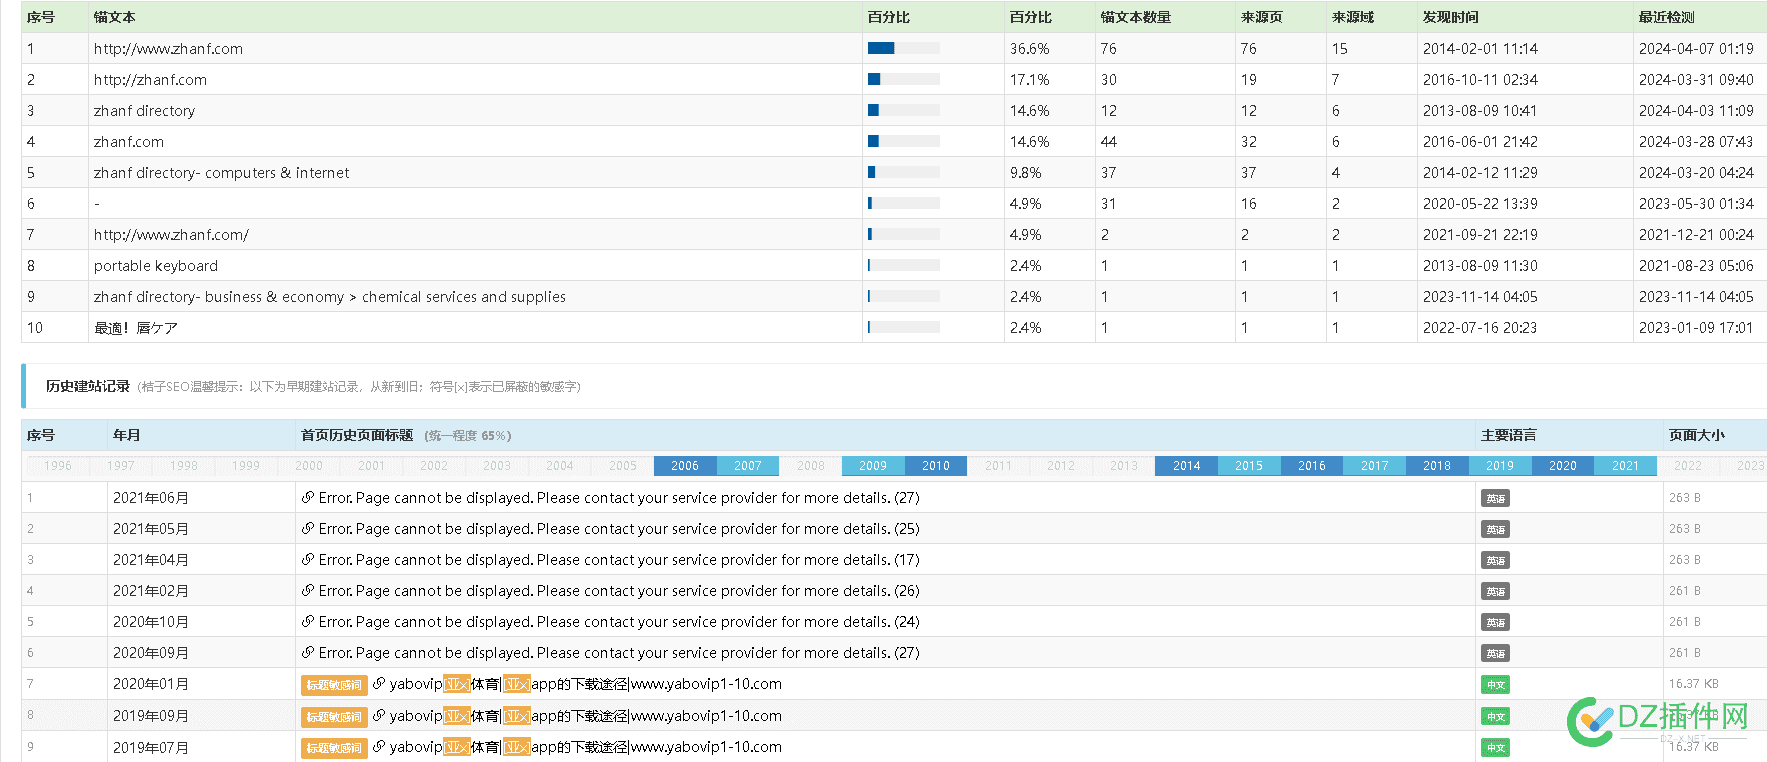The width and height of the screenshot is (1767, 762).
Task: Select year 2010 in the history timeline
Action: pyautogui.click(x=936, y=466)
